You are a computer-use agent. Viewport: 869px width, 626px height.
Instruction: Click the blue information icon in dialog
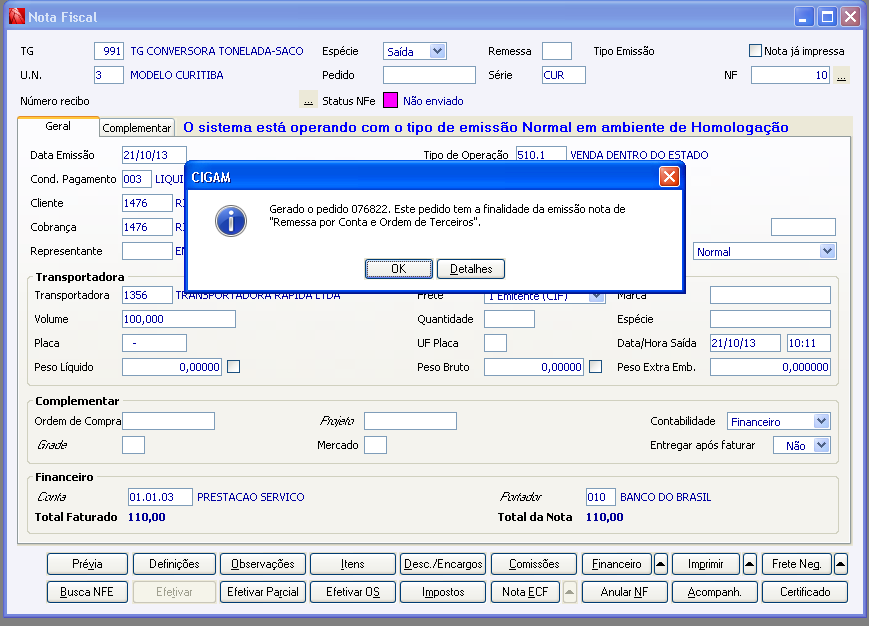(231, 221)
